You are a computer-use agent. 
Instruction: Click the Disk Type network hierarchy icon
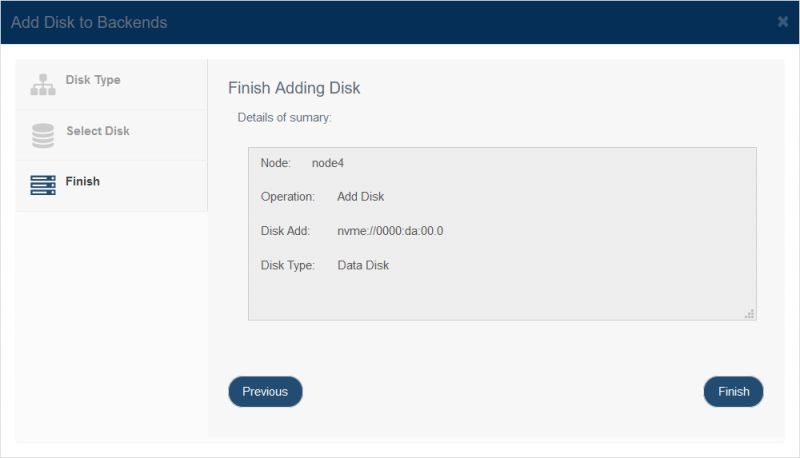43,85
